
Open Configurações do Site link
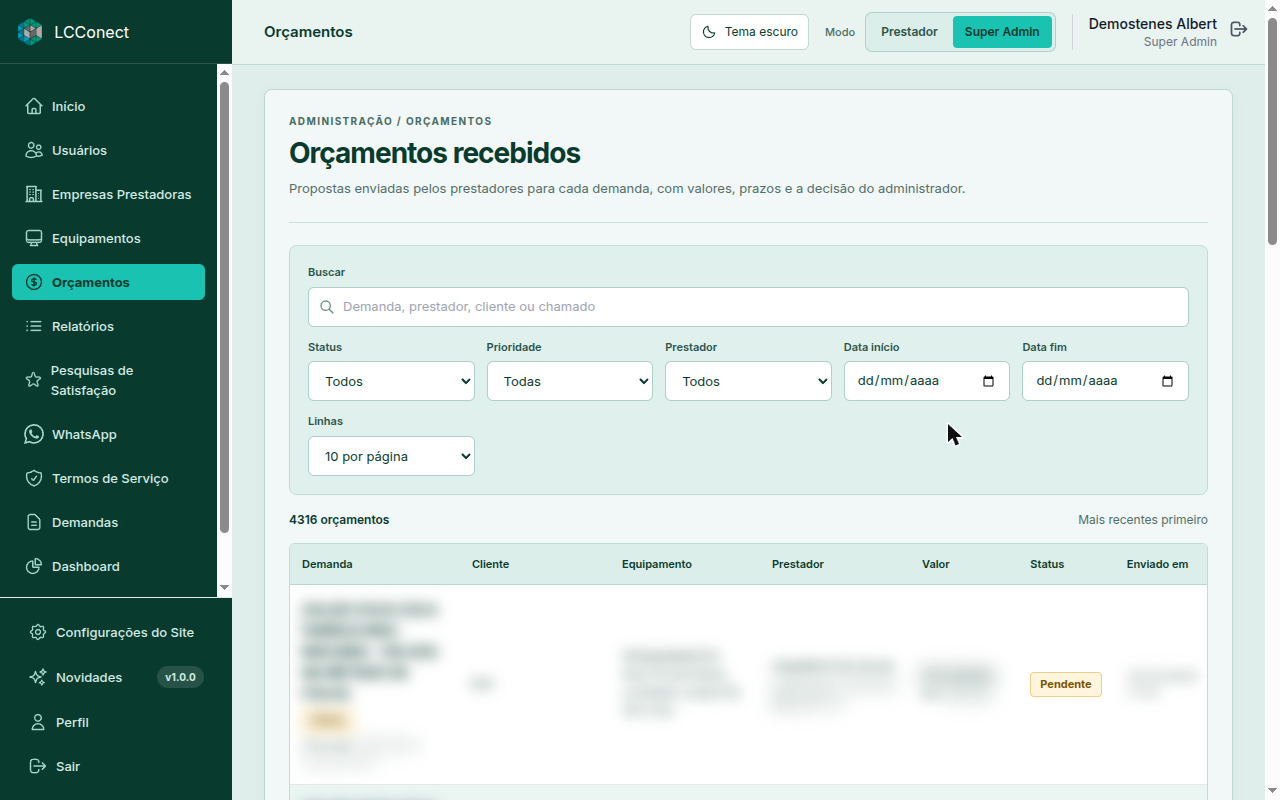coord(116,632)
